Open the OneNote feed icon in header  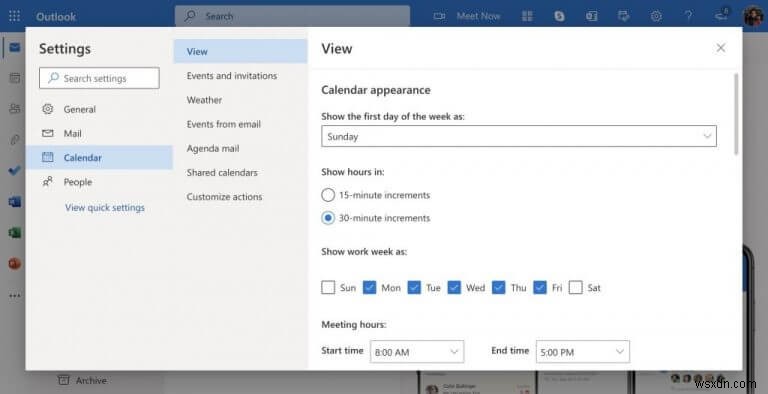pos(592,16)
